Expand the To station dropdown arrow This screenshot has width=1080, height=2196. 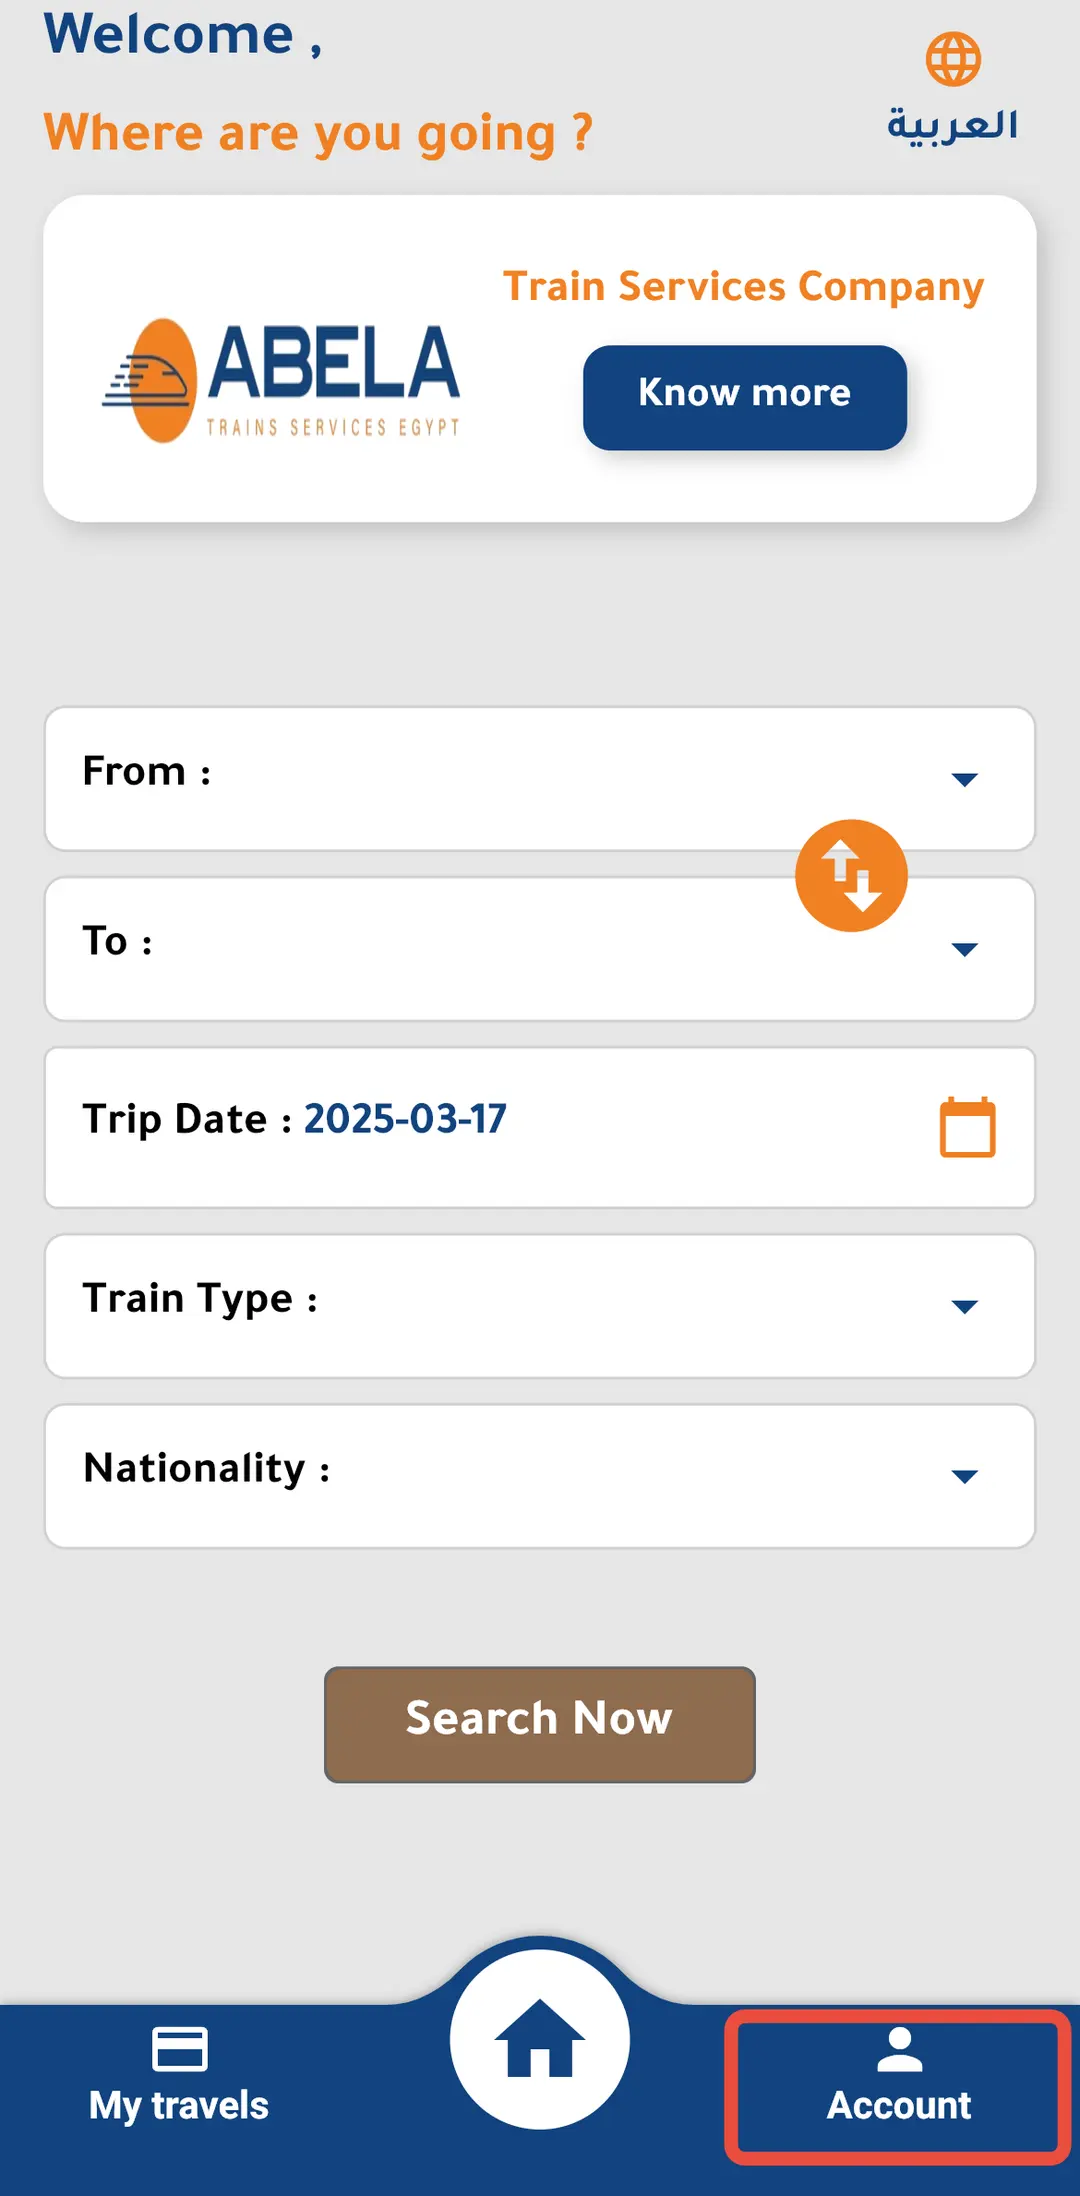[964, 949]
